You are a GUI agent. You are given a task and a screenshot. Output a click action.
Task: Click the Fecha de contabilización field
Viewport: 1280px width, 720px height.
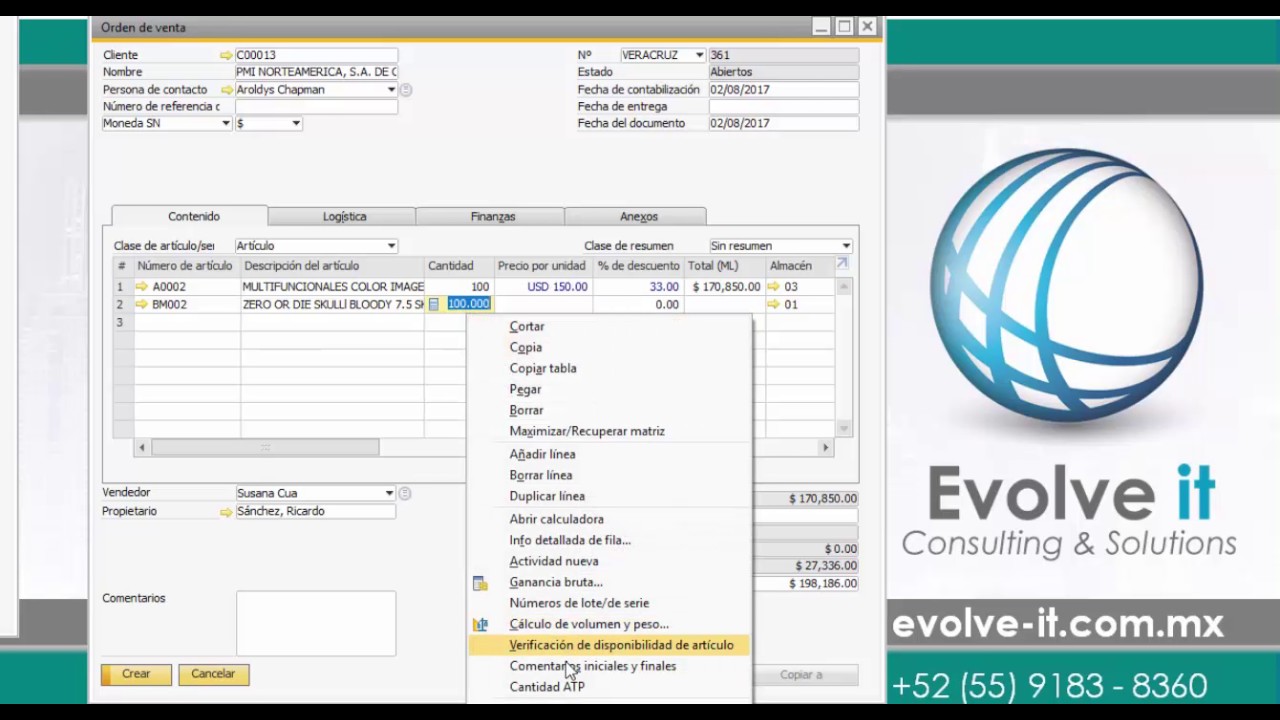(x=783, y=89)
